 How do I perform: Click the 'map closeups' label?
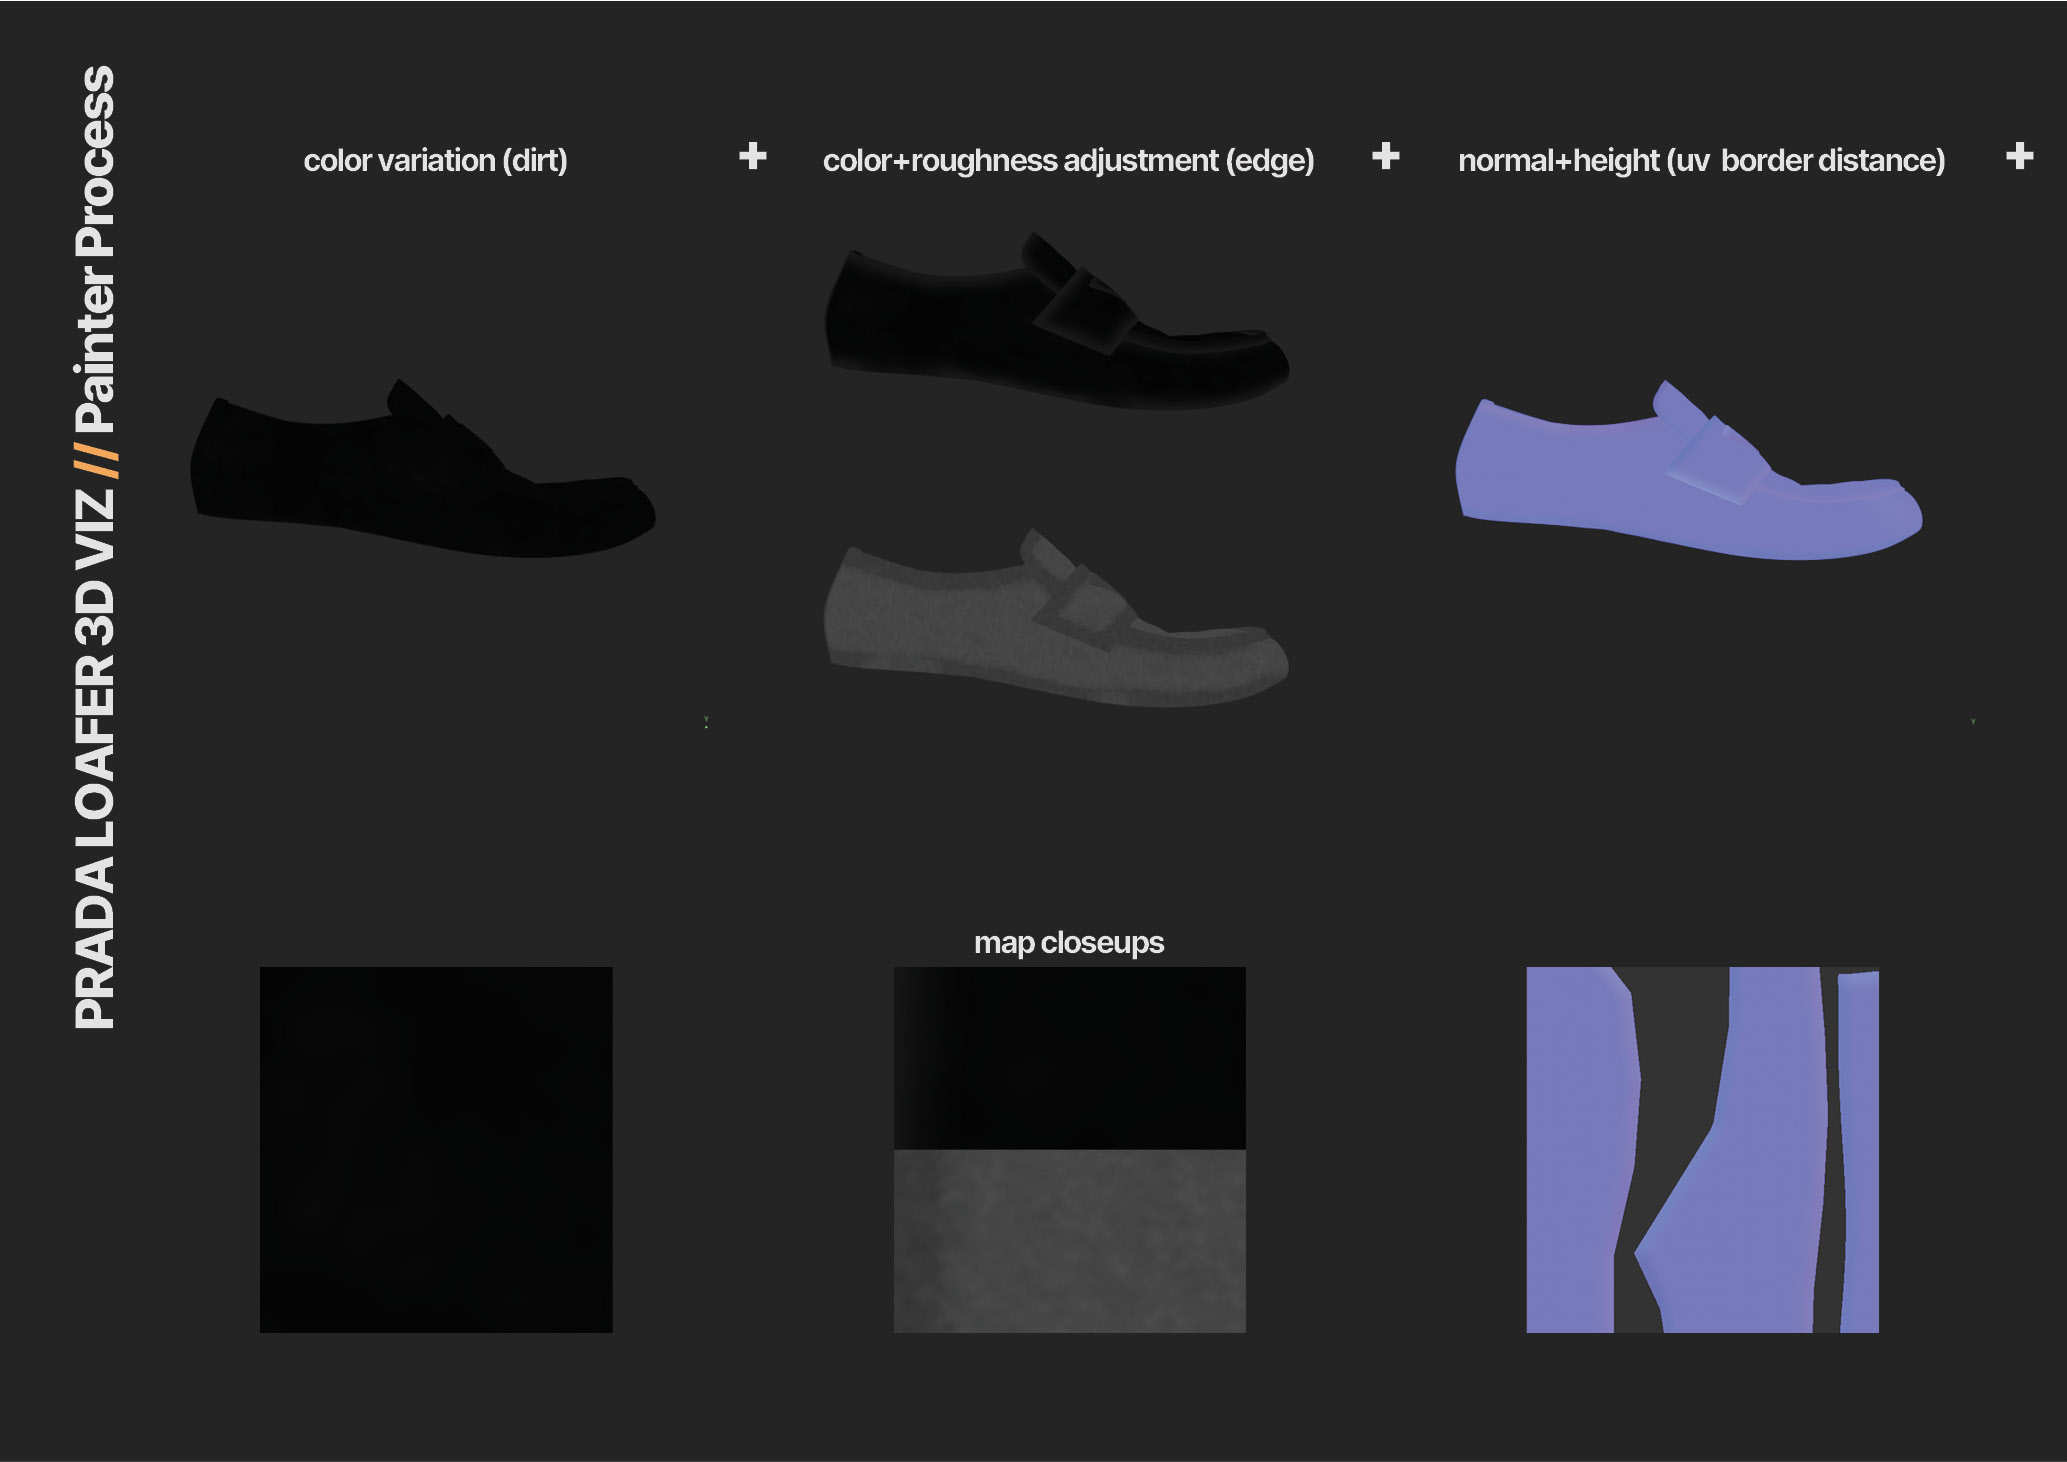[x=1068, y=943]
